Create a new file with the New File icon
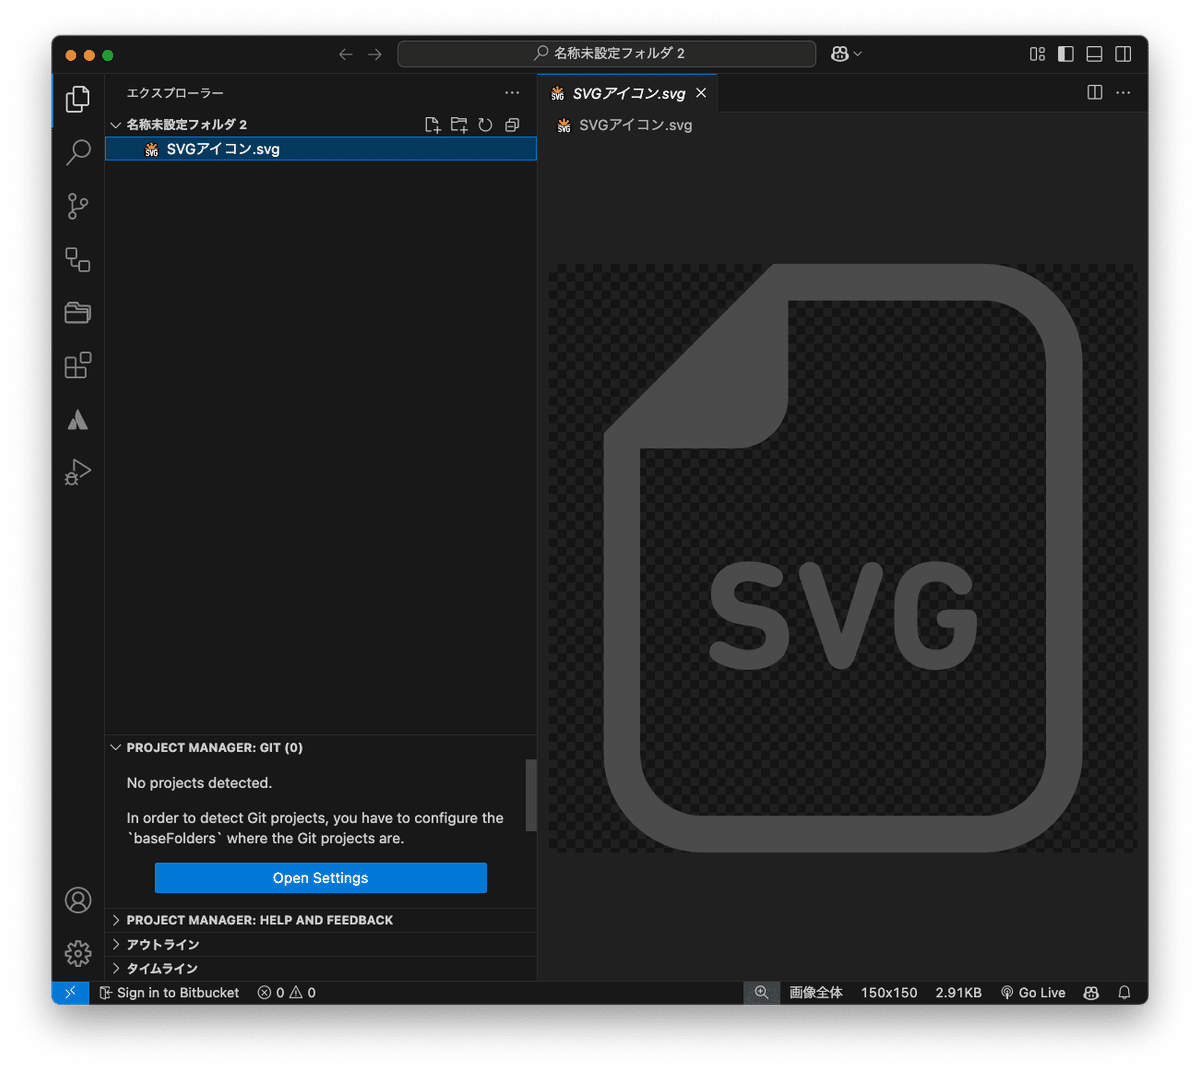Viewport: 1200px width, 1073px height. click(x=432, y=124)
